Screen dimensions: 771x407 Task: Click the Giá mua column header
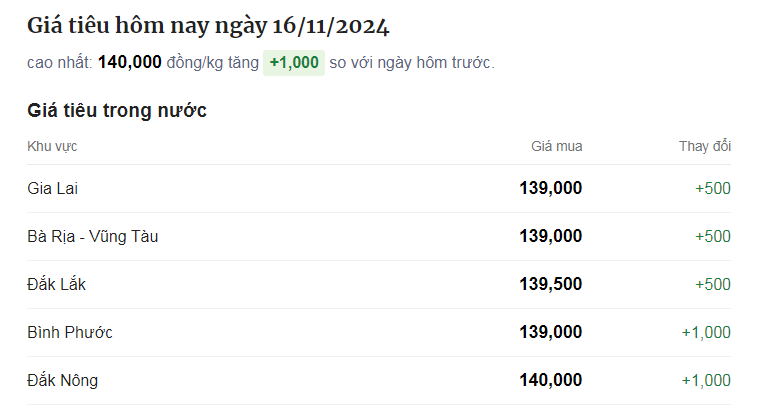pos(557,146)
